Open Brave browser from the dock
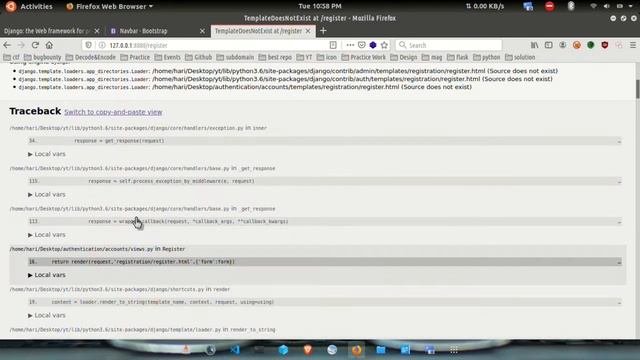 coord(308,350)
